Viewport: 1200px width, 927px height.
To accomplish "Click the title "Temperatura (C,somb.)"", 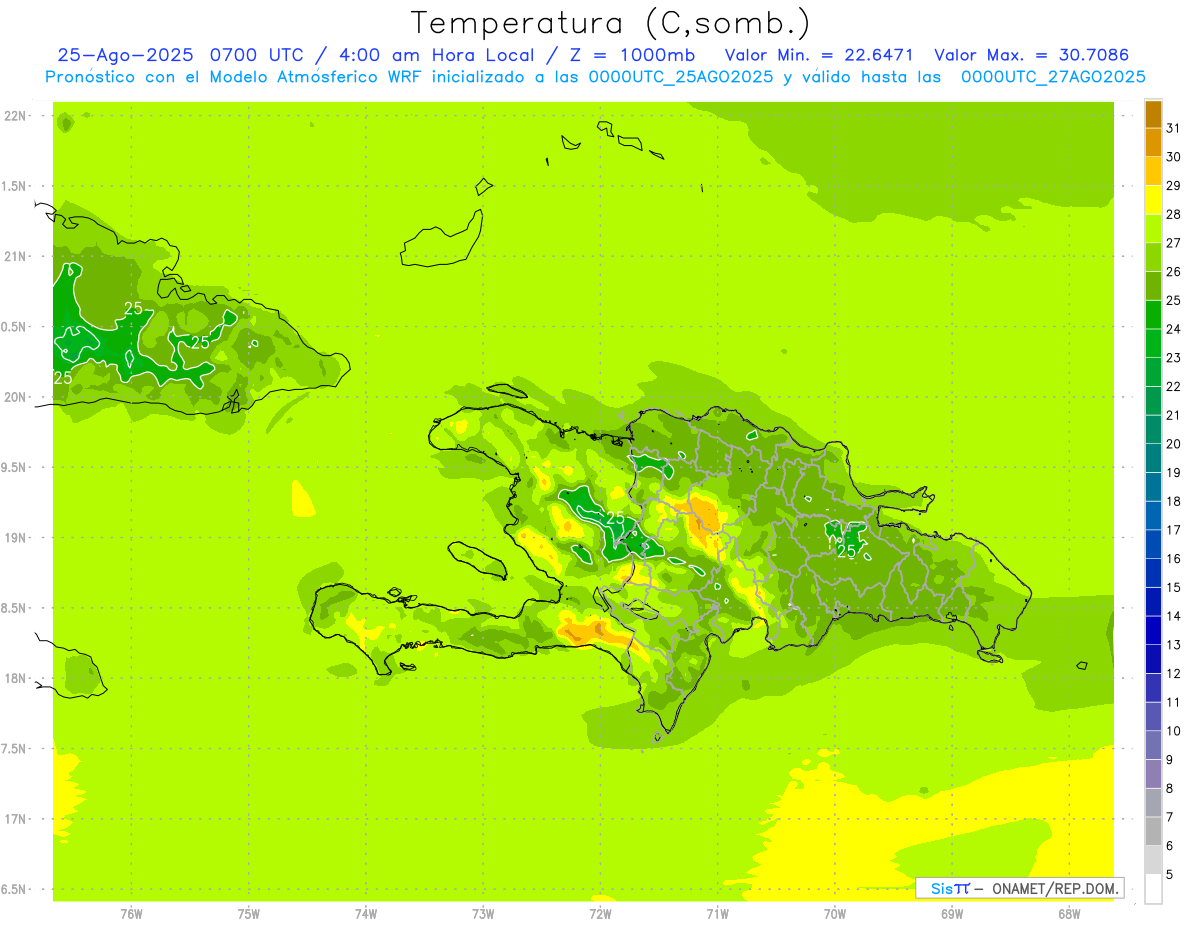I will tap(610, 24).
